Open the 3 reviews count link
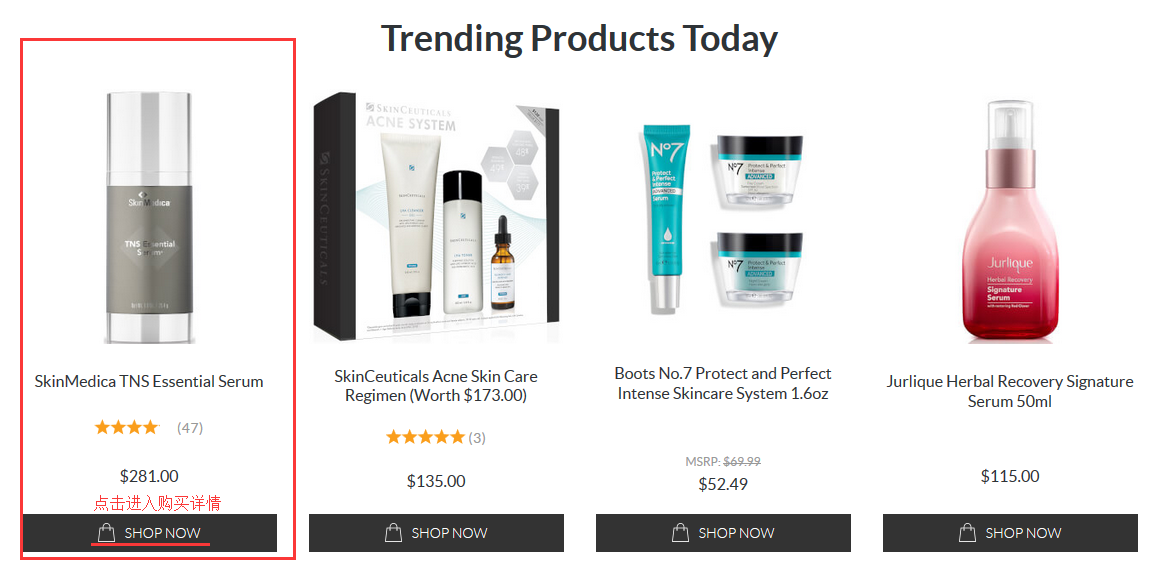 (477, 438)
